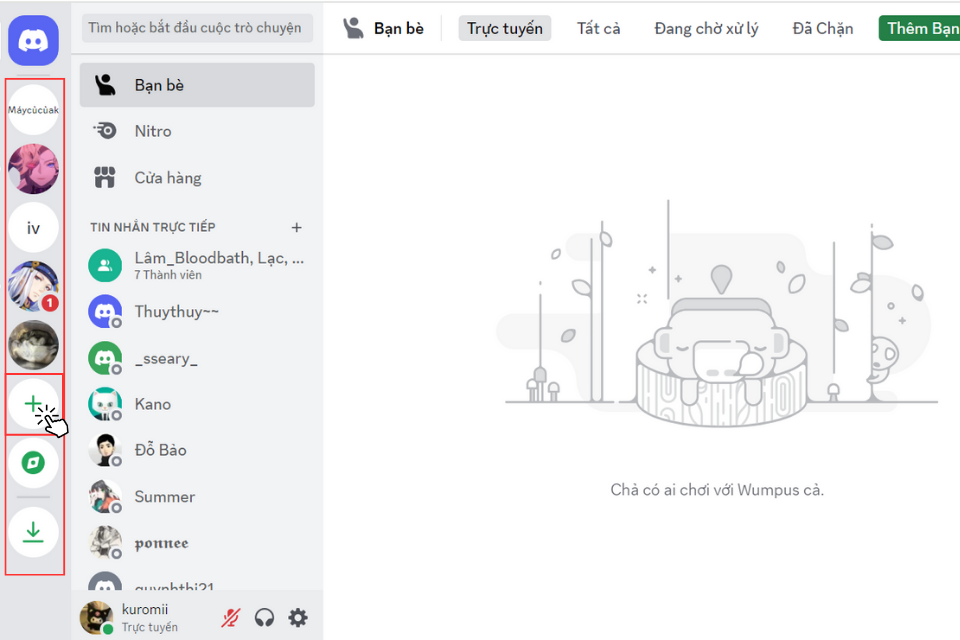This screenshot has height=640, width=960.
Task: Switch to Đang chờ xử lý tab
Action: point(706,28)
